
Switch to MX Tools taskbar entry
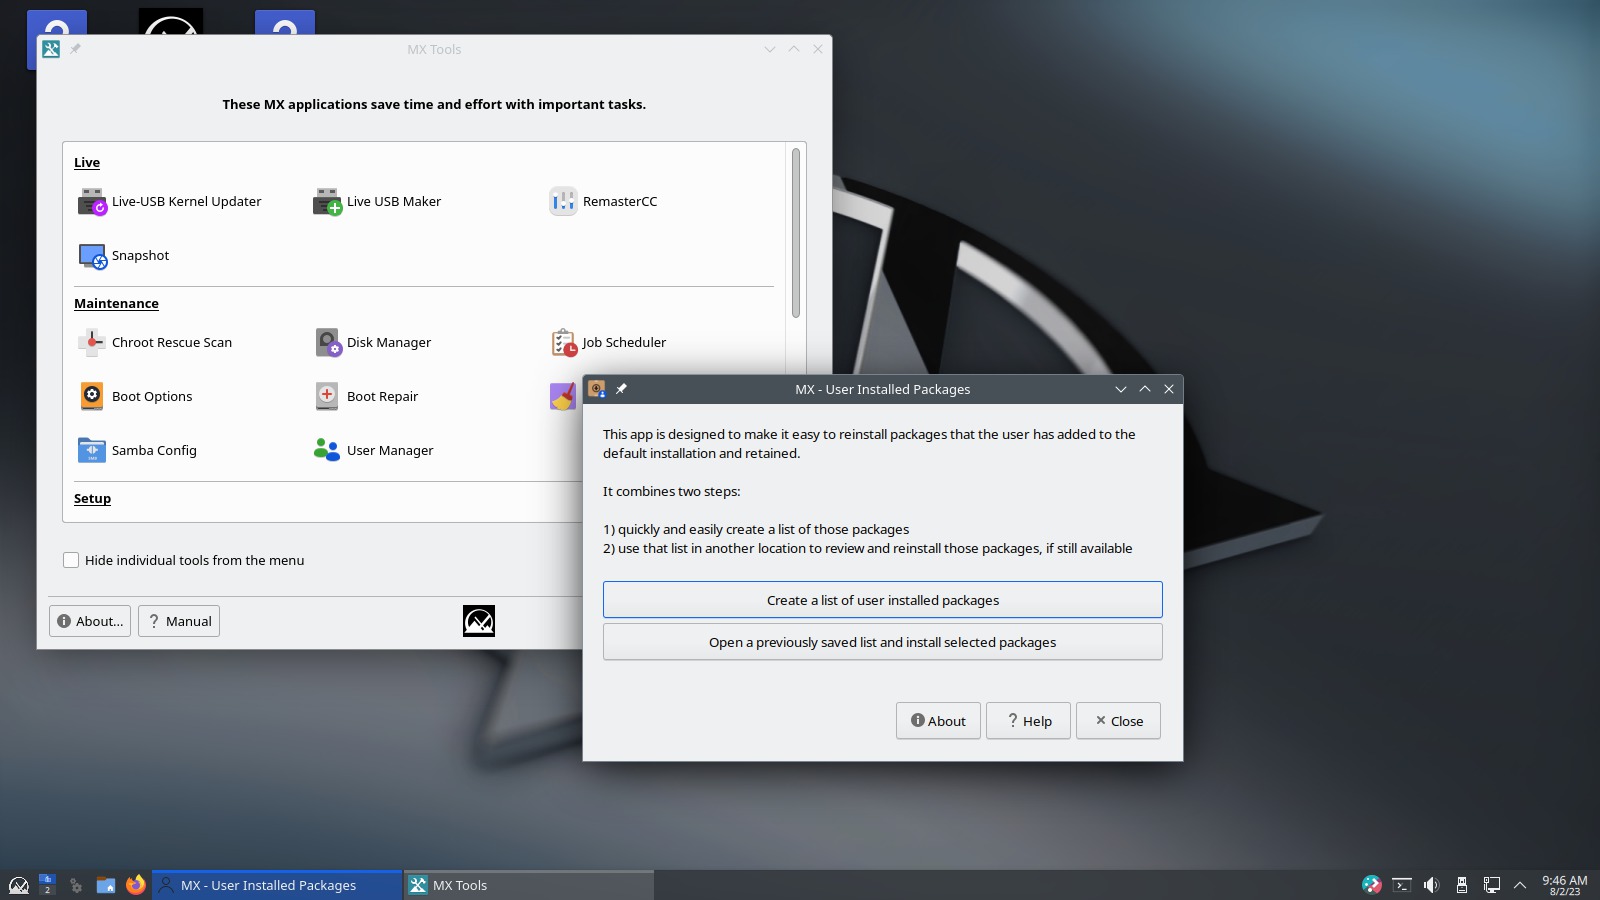[x=529, y=885]
